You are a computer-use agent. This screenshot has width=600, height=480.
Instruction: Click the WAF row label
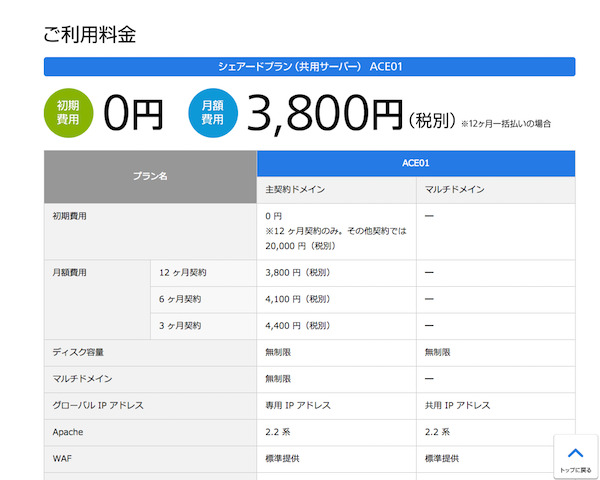point(62,459)
